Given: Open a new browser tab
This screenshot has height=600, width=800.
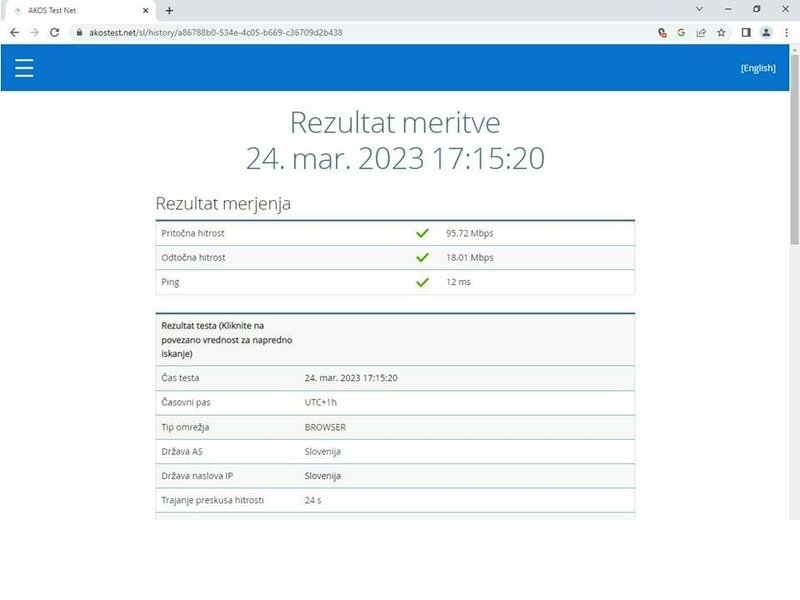Looking at the screenshot, I should (169, 10).
